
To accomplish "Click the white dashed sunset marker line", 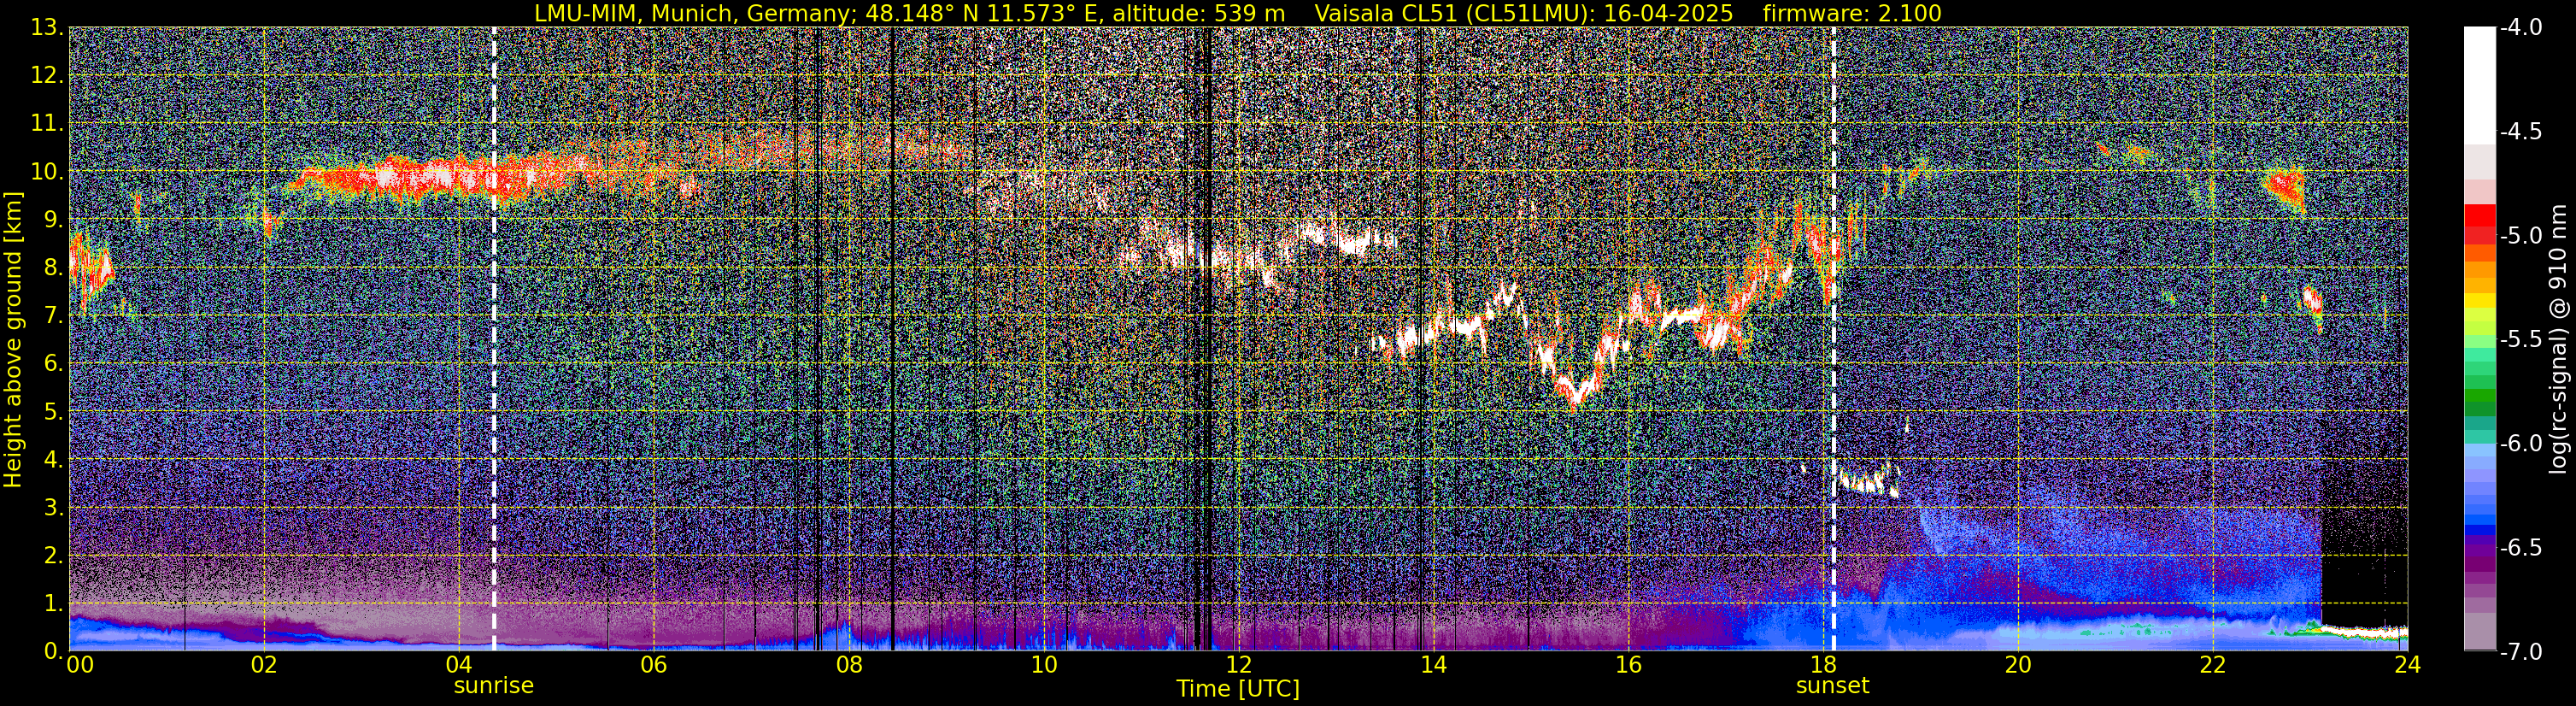I will [x=1833, y=339].
